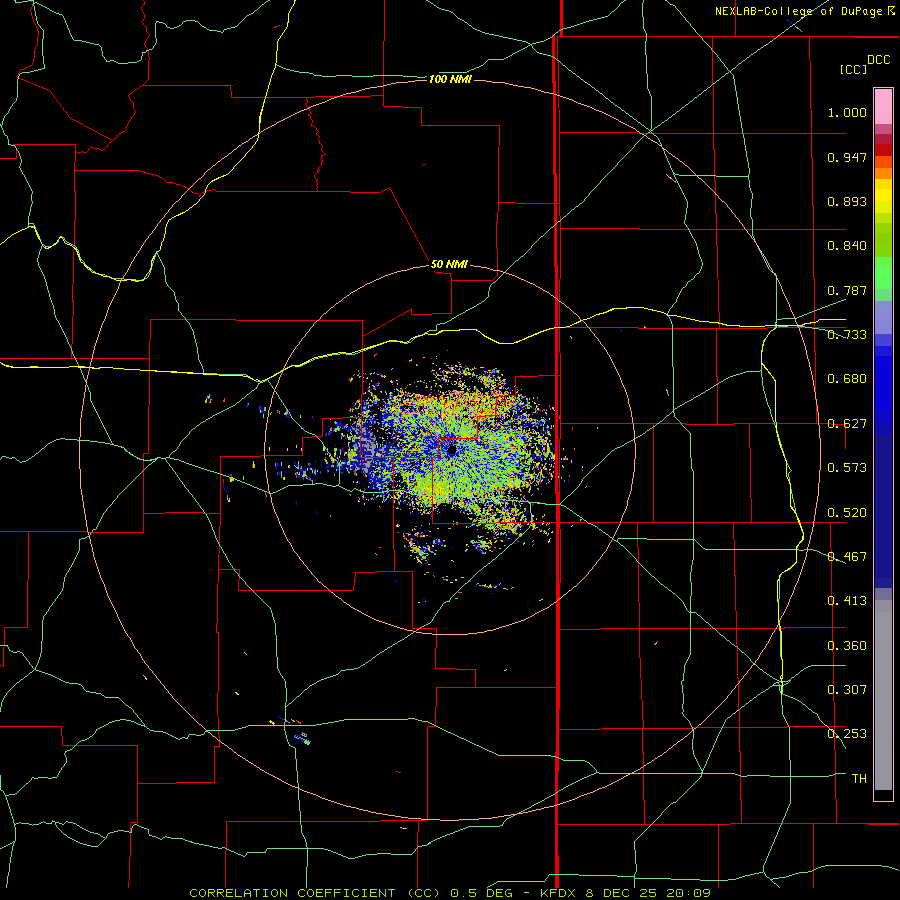The image size is (900, 900).
Task: Select the 0.840 value on the scale
Action: [x=847, y=246]
